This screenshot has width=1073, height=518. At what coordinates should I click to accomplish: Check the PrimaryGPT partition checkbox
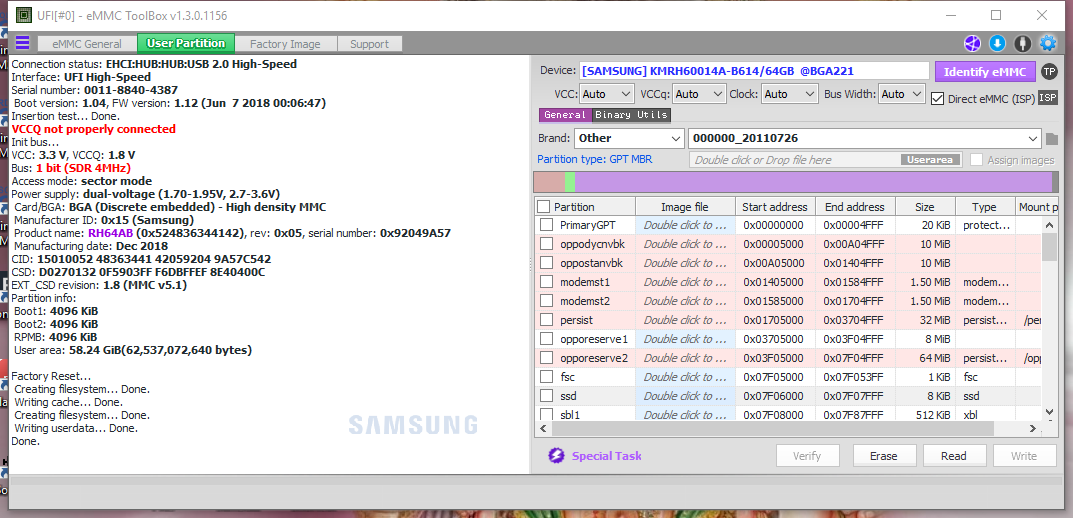click(546, 225)
